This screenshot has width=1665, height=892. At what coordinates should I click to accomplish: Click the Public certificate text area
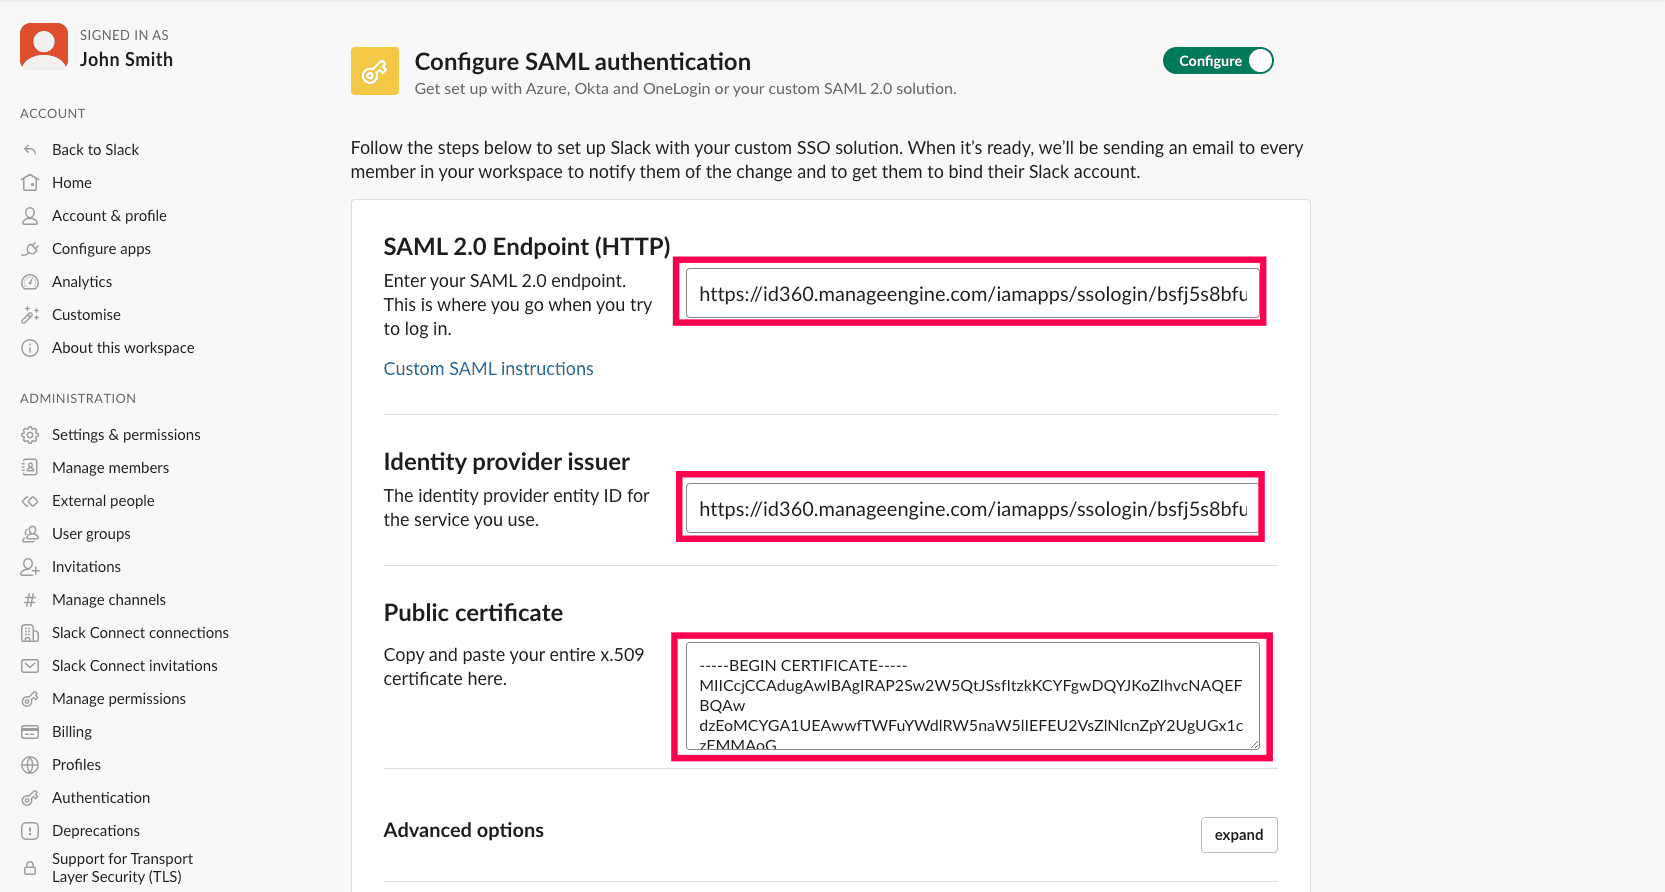[970, 695]
